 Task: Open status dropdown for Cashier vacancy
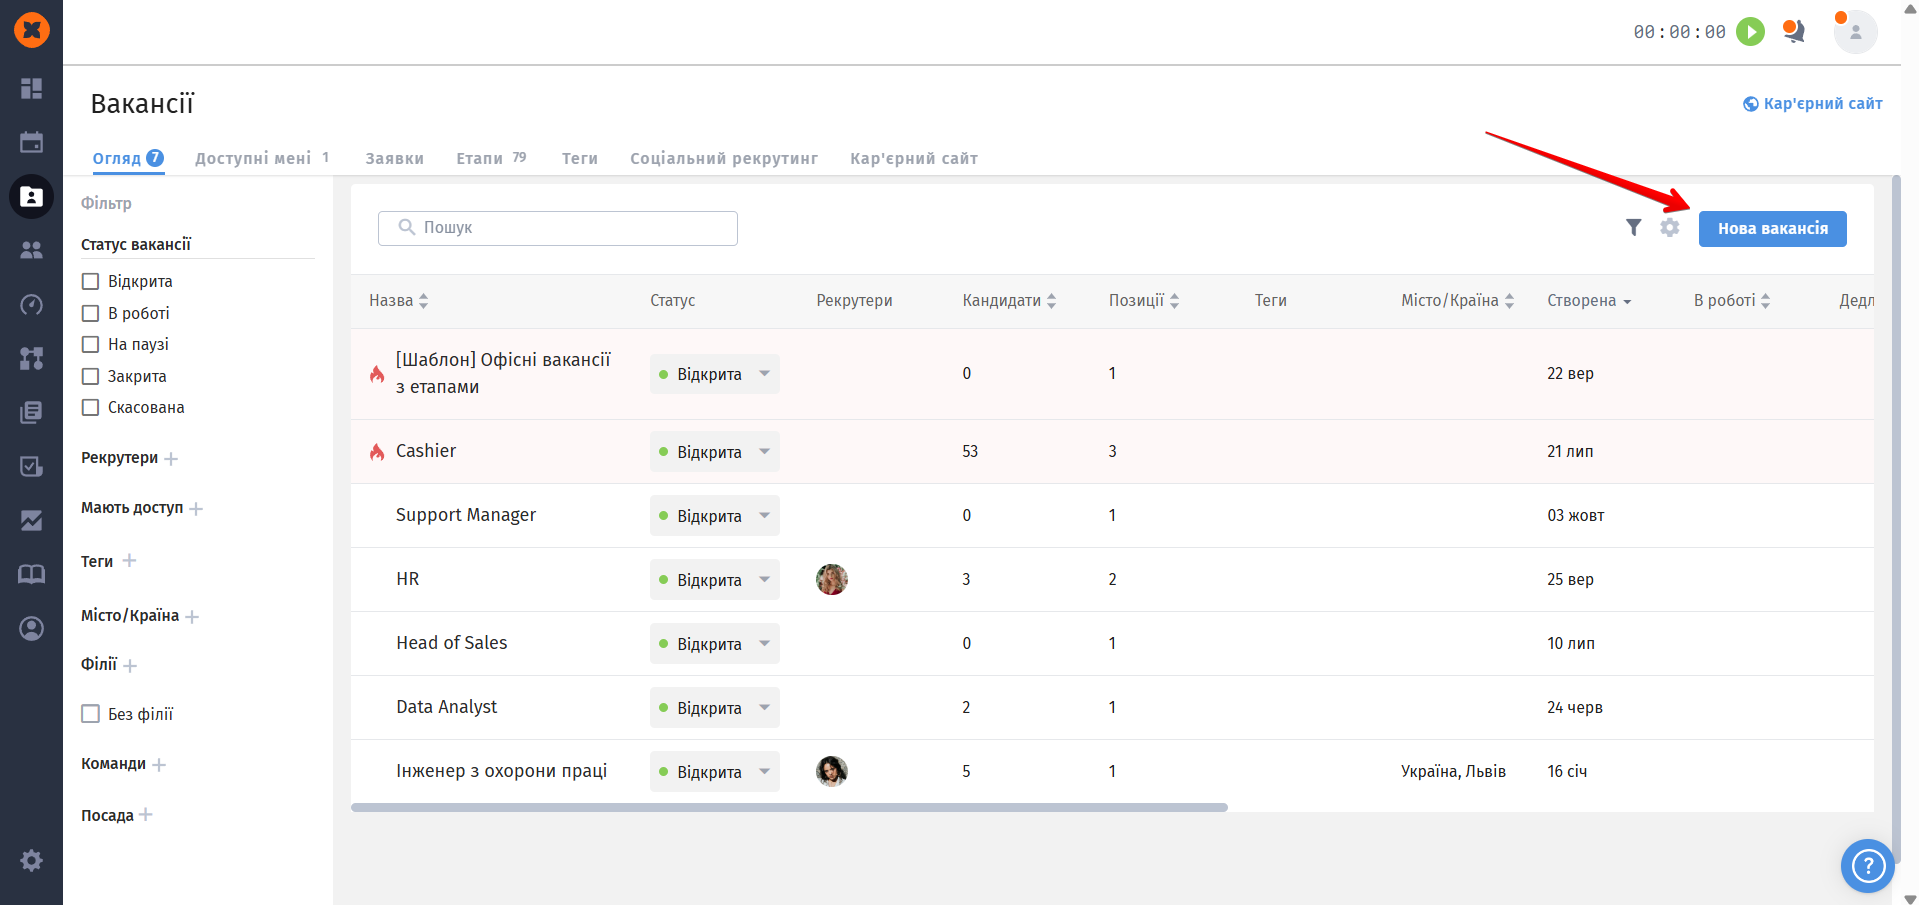point(764,452)
